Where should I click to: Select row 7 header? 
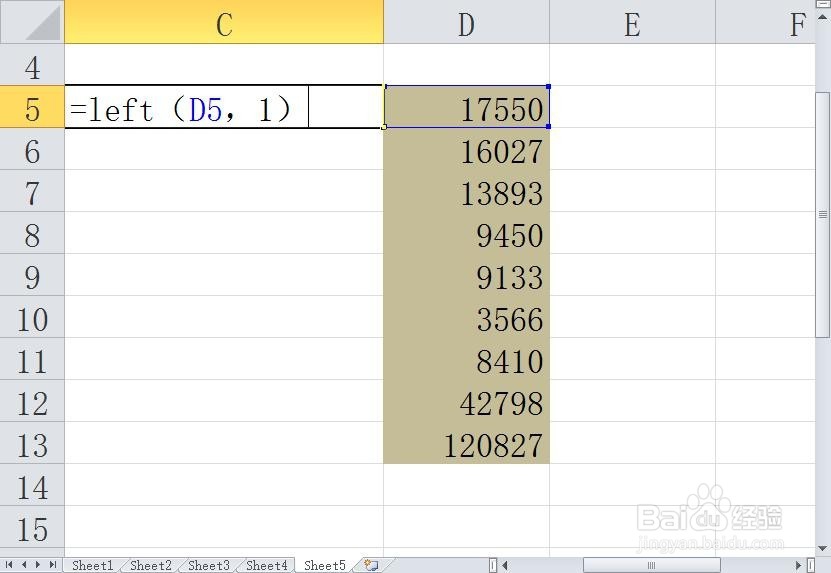[32, 191]
